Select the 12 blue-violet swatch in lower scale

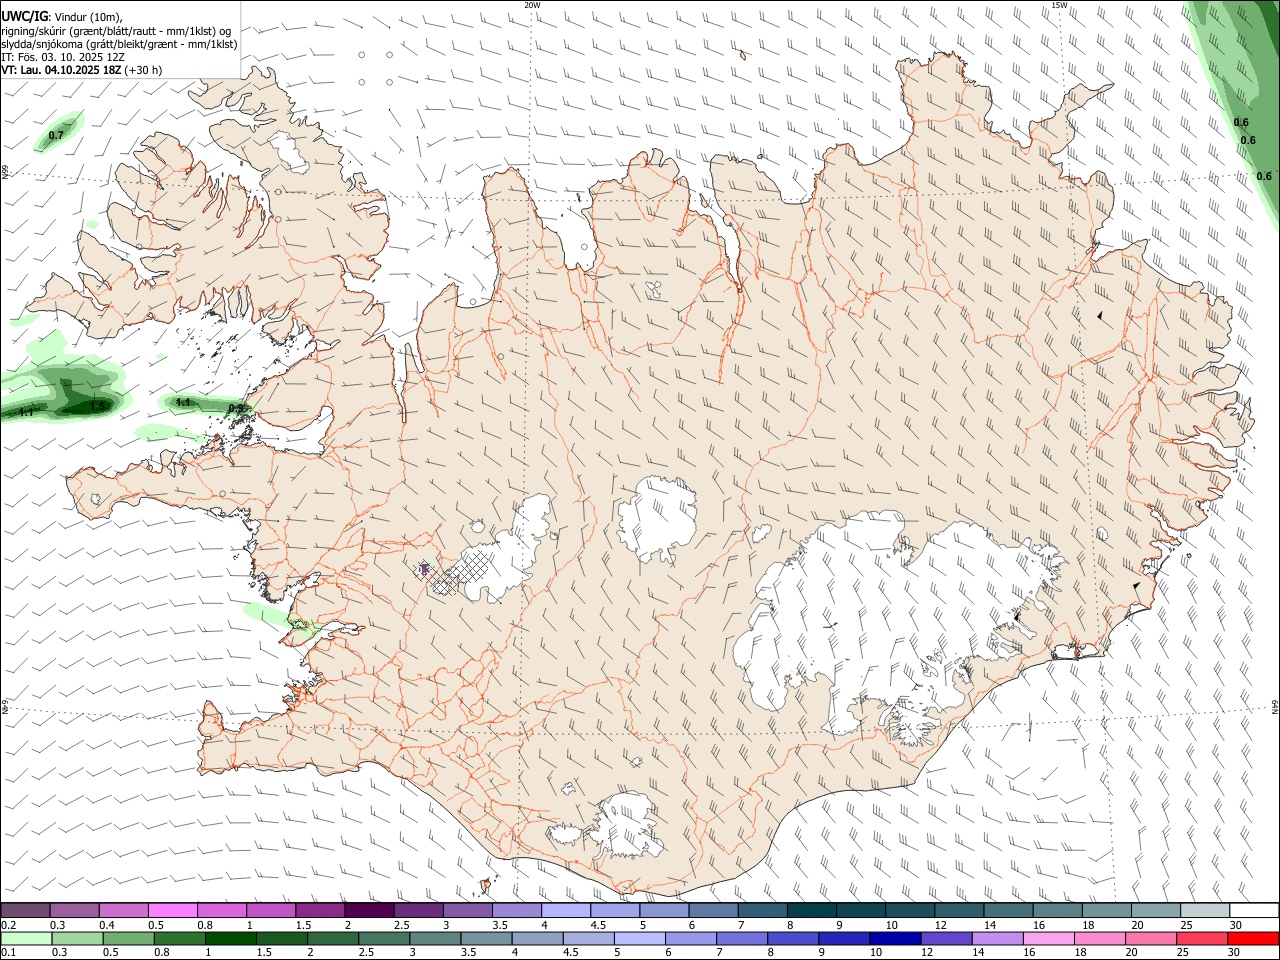(x=947, y=939)
